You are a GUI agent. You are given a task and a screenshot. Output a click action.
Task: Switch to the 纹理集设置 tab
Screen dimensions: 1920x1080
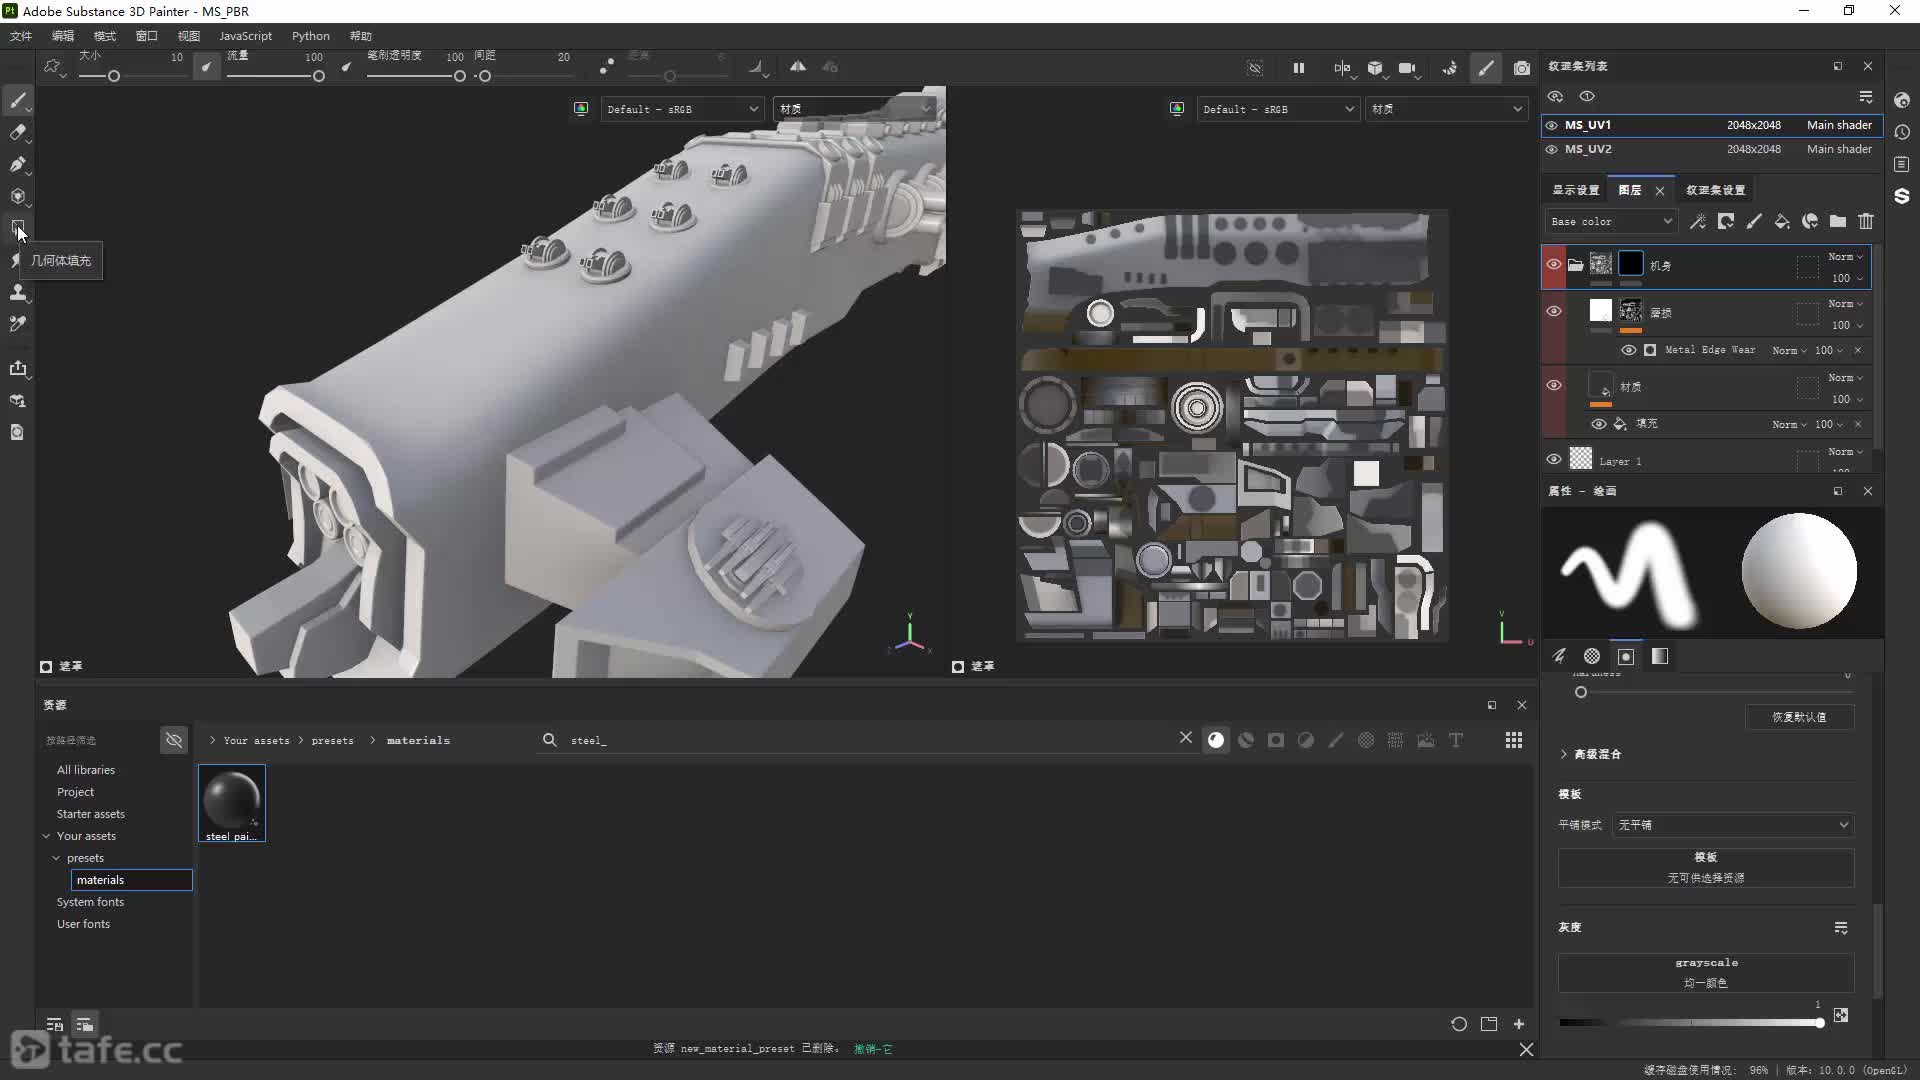(1716, 190)
